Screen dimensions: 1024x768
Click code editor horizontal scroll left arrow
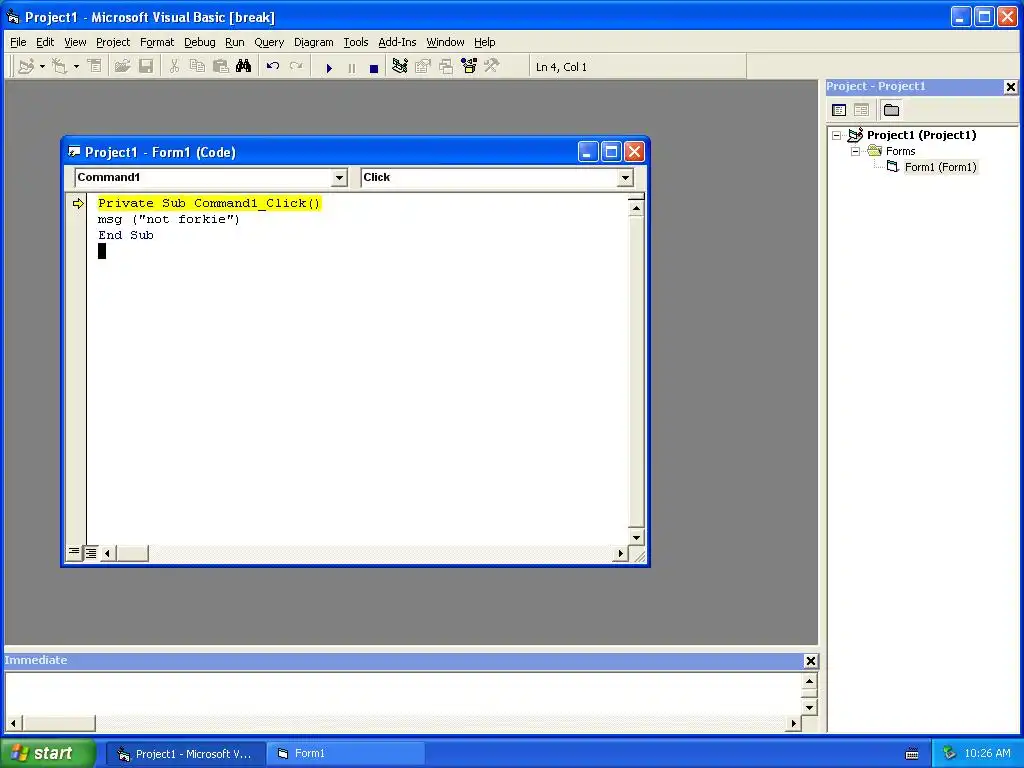click(x=108, y=553)
